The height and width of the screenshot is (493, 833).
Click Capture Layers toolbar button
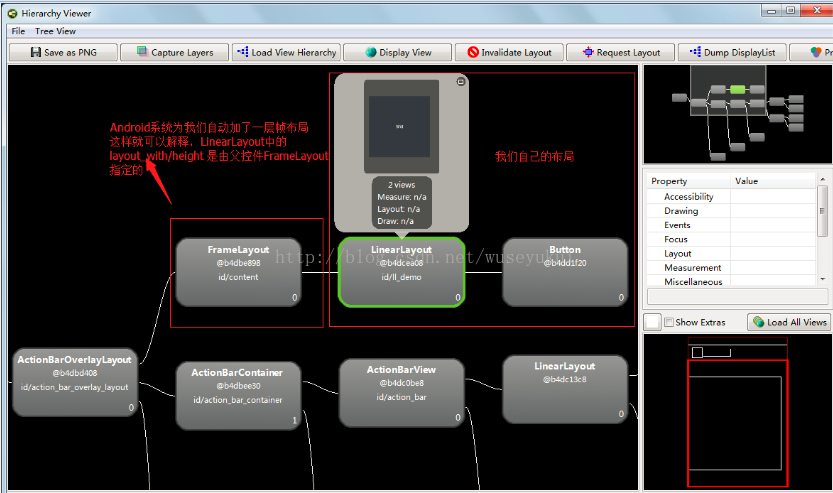coord(175,52)
